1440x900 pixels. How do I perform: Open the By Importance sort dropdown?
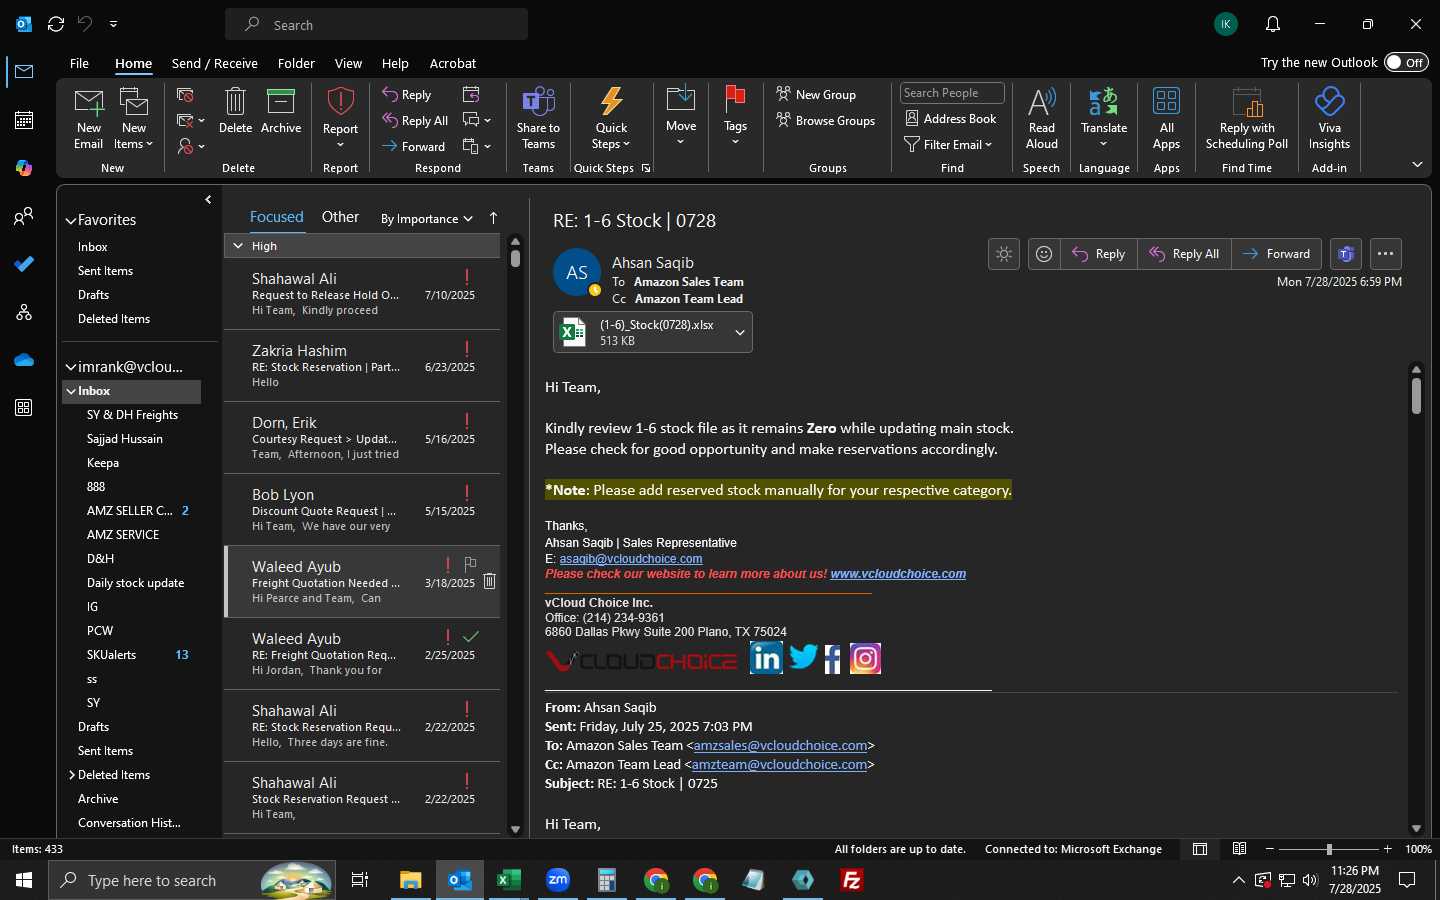click(426, 219)
